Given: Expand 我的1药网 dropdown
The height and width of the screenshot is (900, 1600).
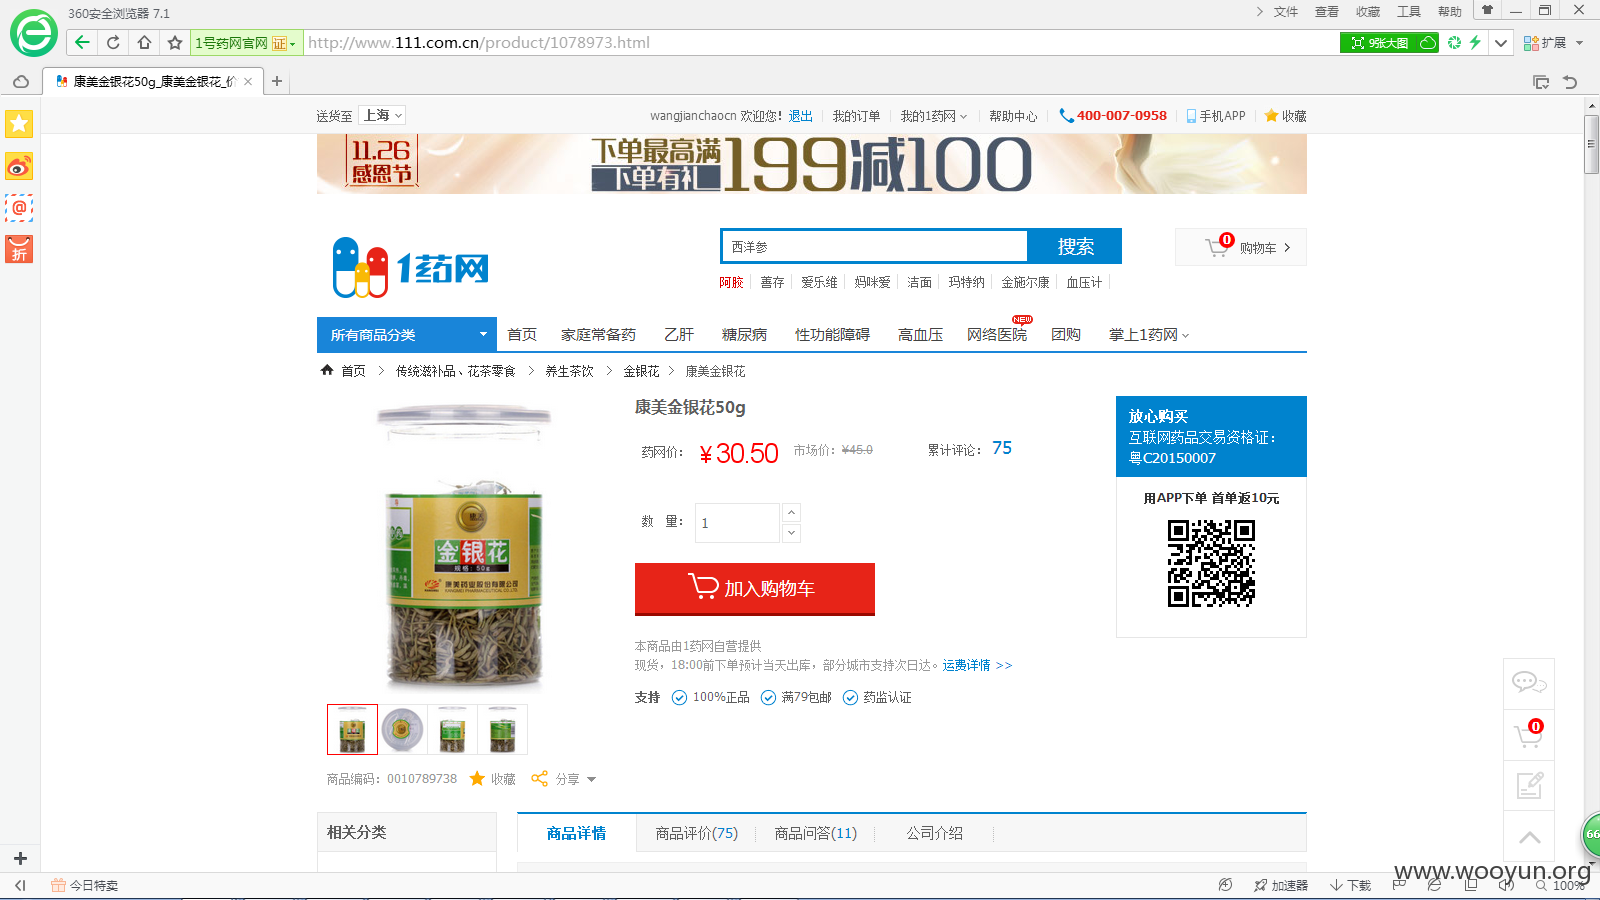Looking at the screenshot, I should (933, 116).
